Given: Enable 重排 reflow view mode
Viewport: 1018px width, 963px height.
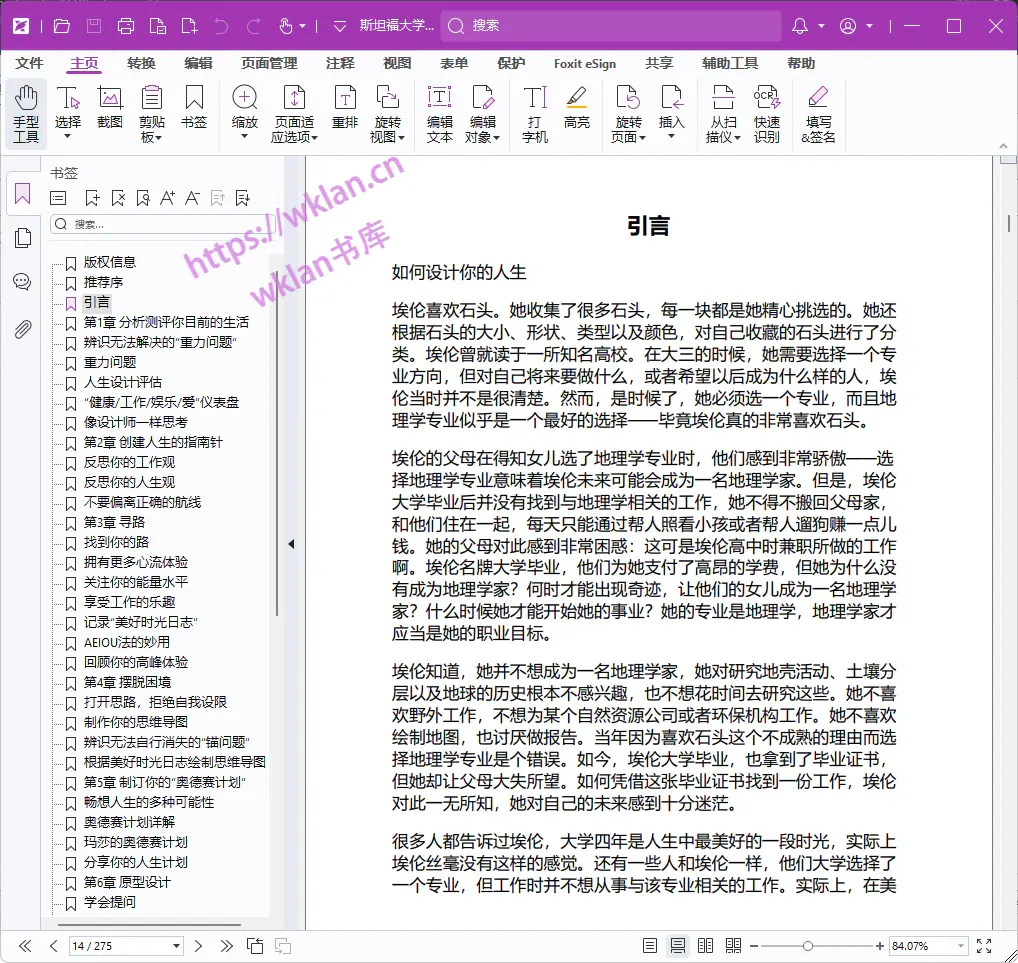Looking at the screenshot, I should 345,108.
